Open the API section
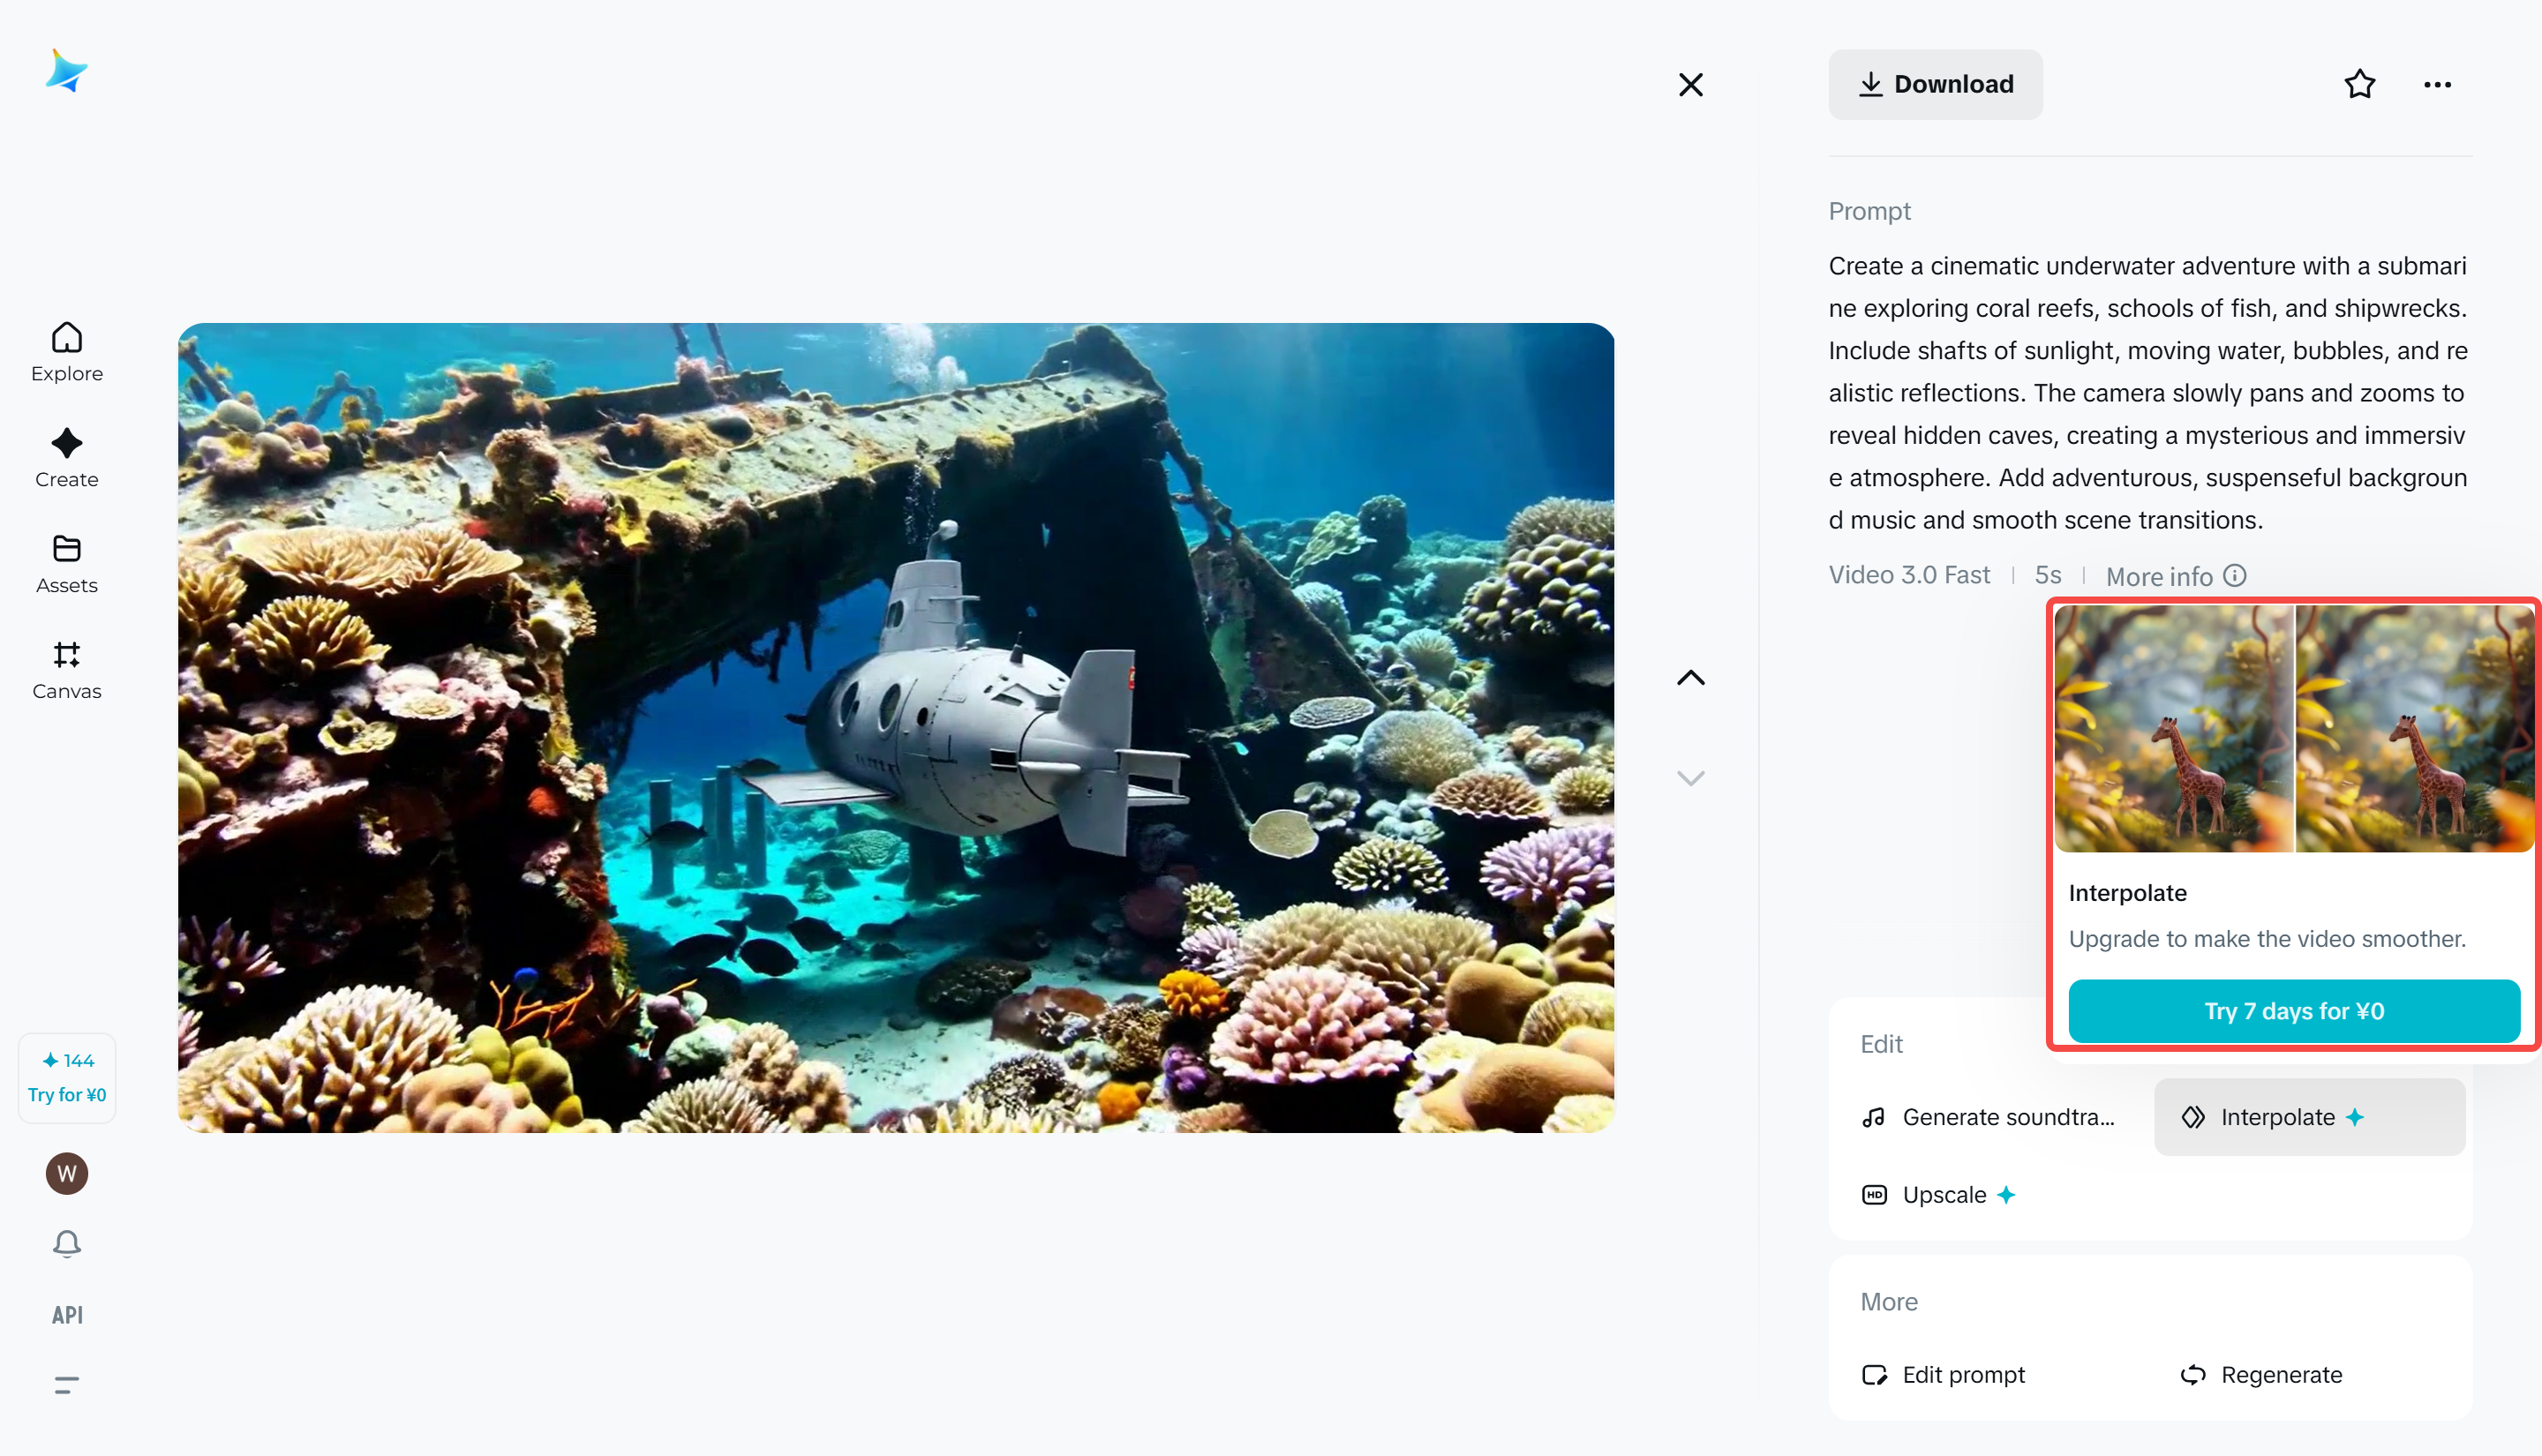 (x=66, y=1315)
